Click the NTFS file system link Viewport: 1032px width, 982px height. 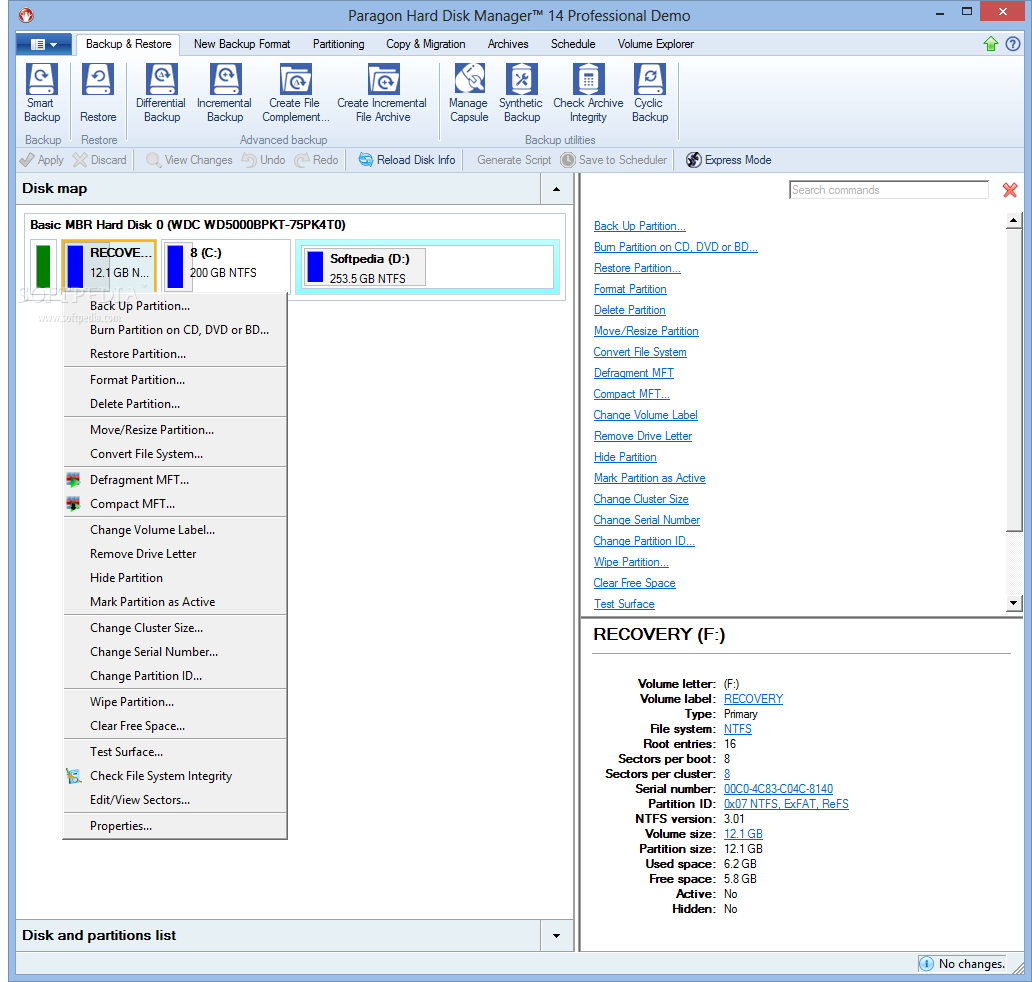point(737,729)
